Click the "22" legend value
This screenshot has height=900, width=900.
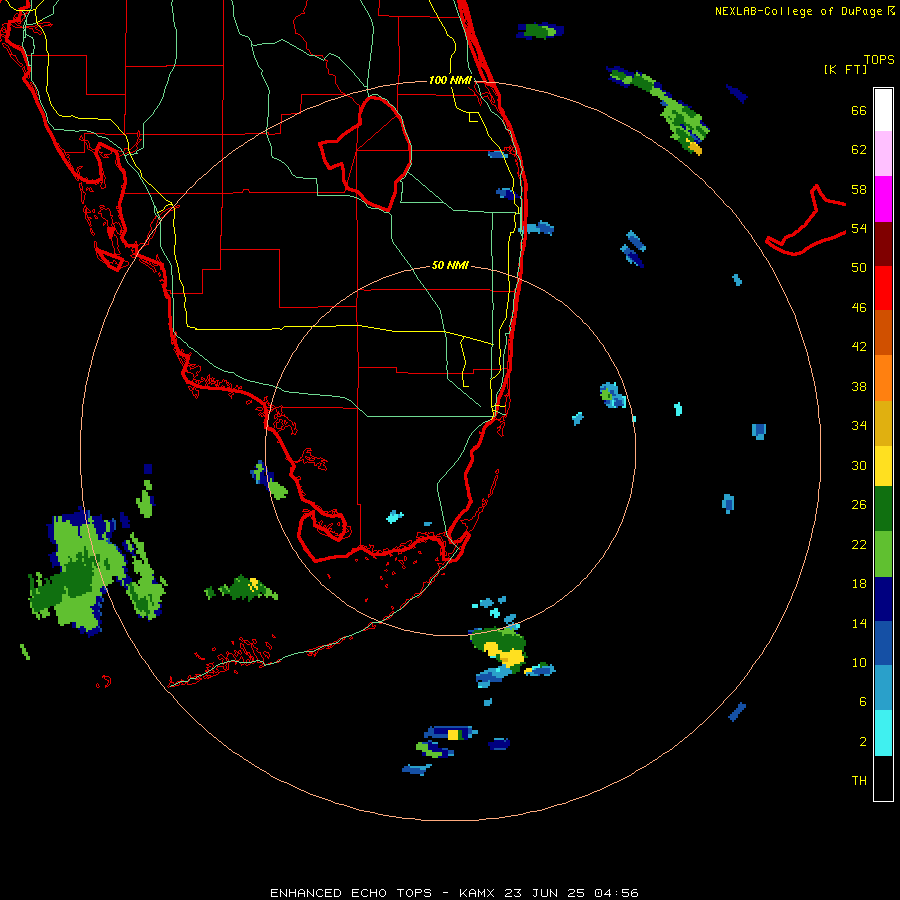(x=859, y=544)
